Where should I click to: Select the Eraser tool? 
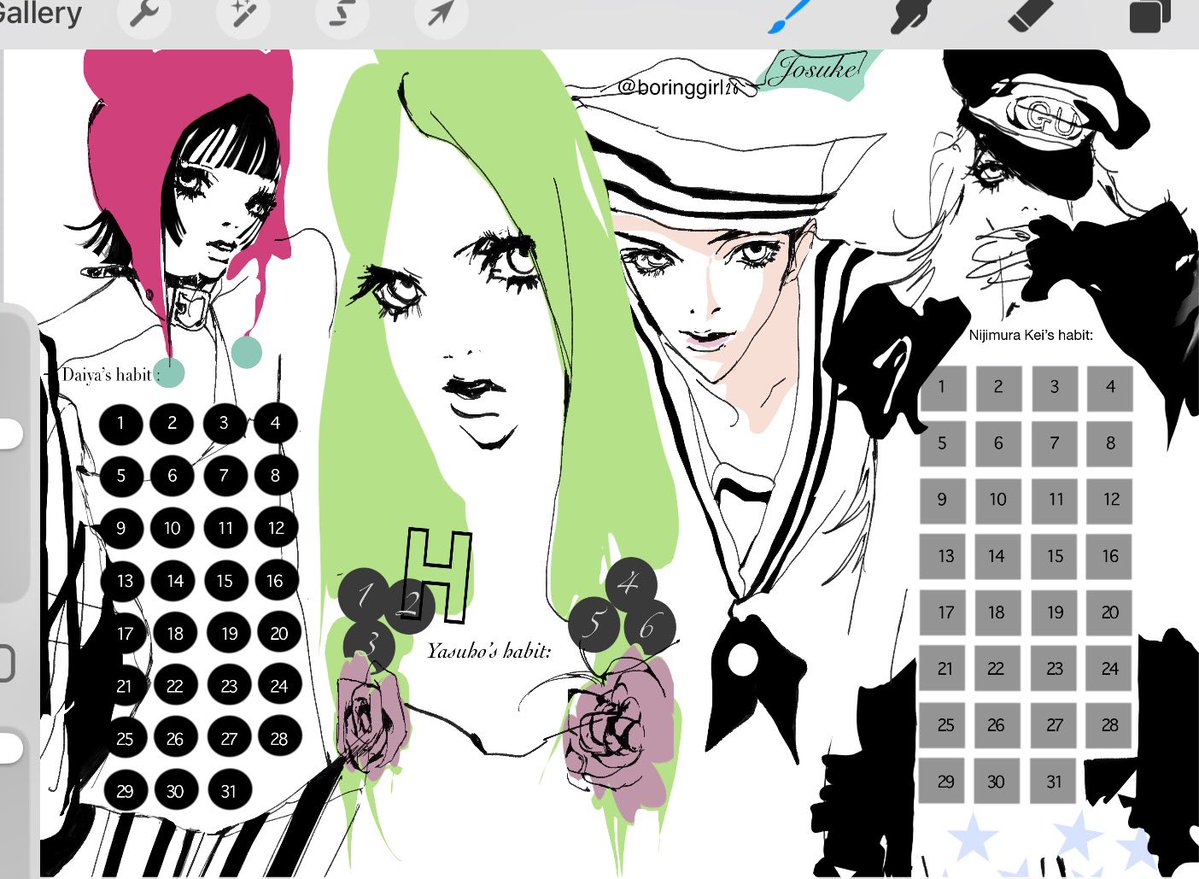point(1030,15)
